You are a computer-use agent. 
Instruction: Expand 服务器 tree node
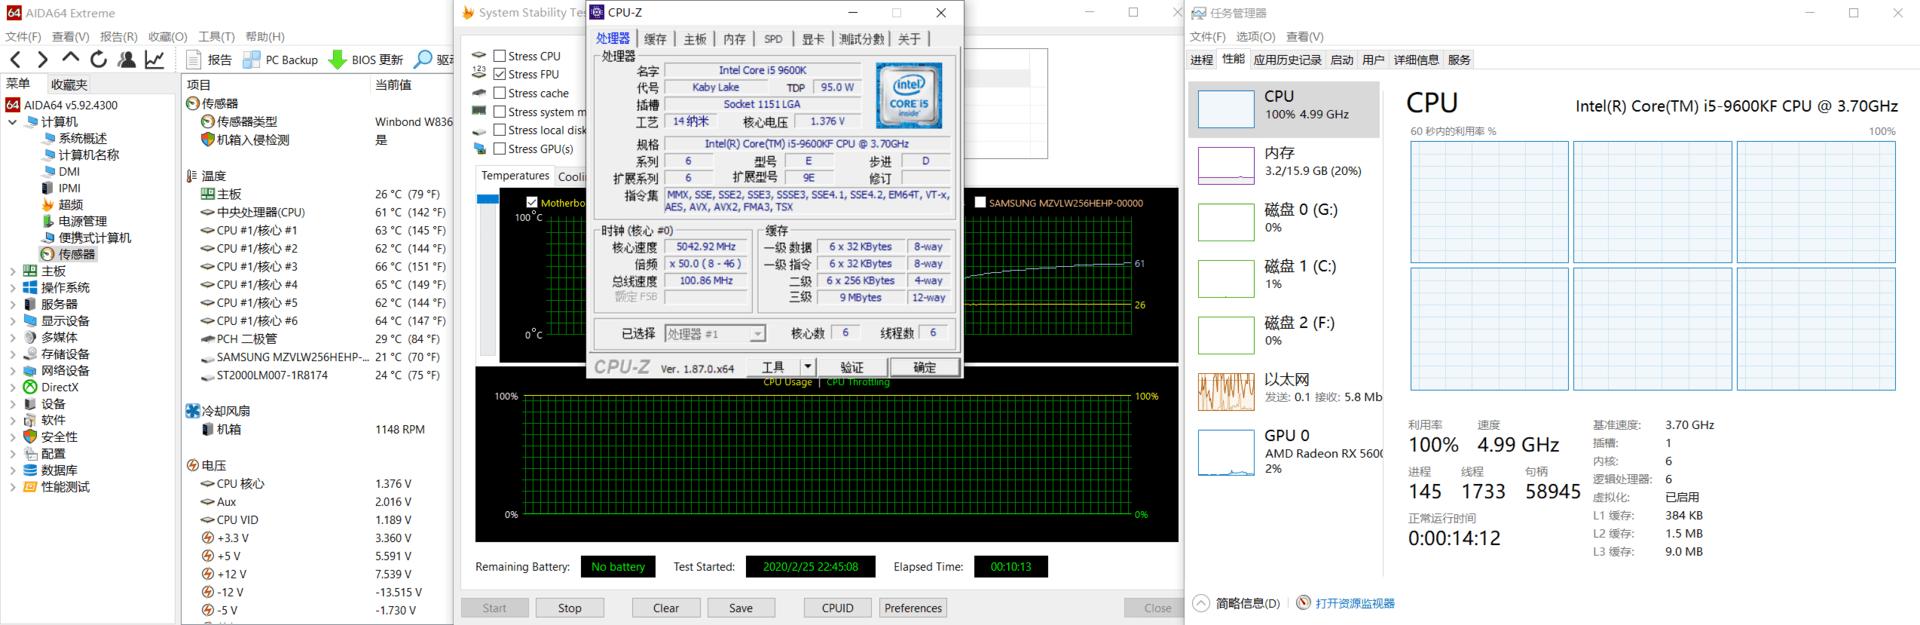[12, 304]
